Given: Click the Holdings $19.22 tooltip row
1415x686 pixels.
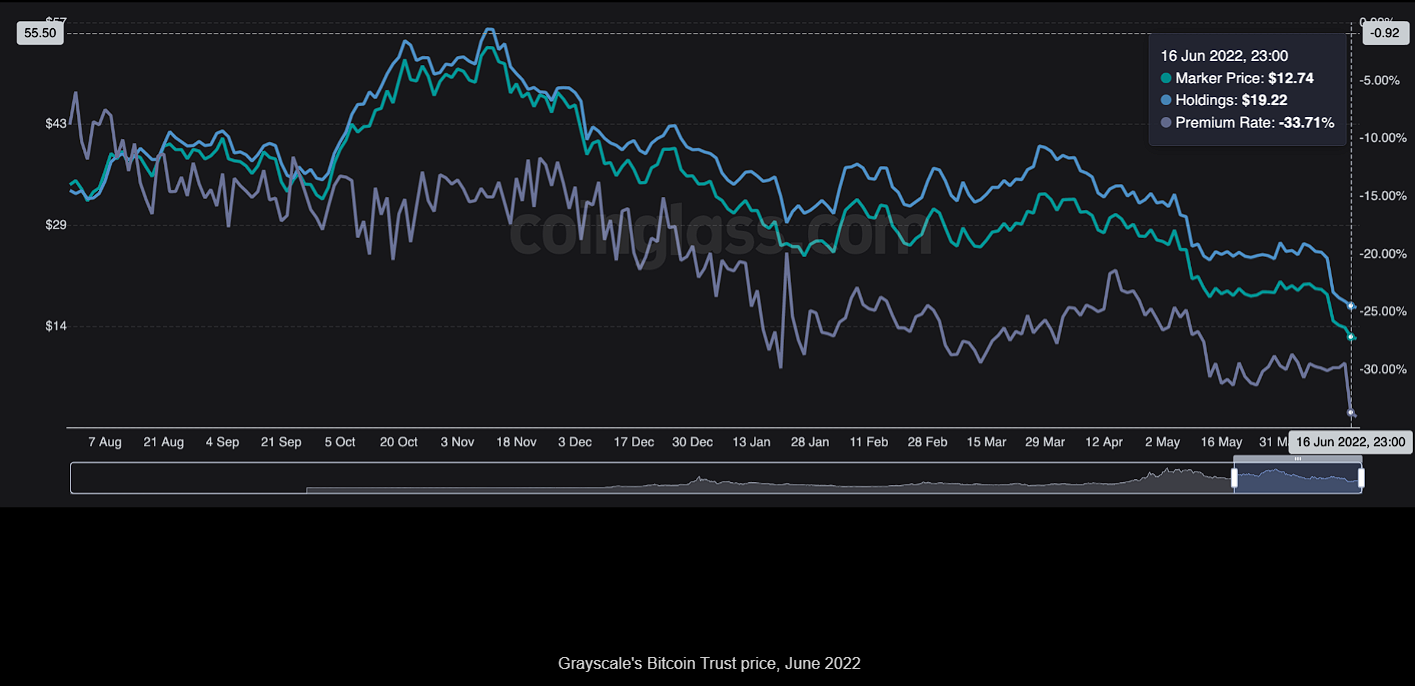Looking at the screenshot, I should (x=1224, y=100).
